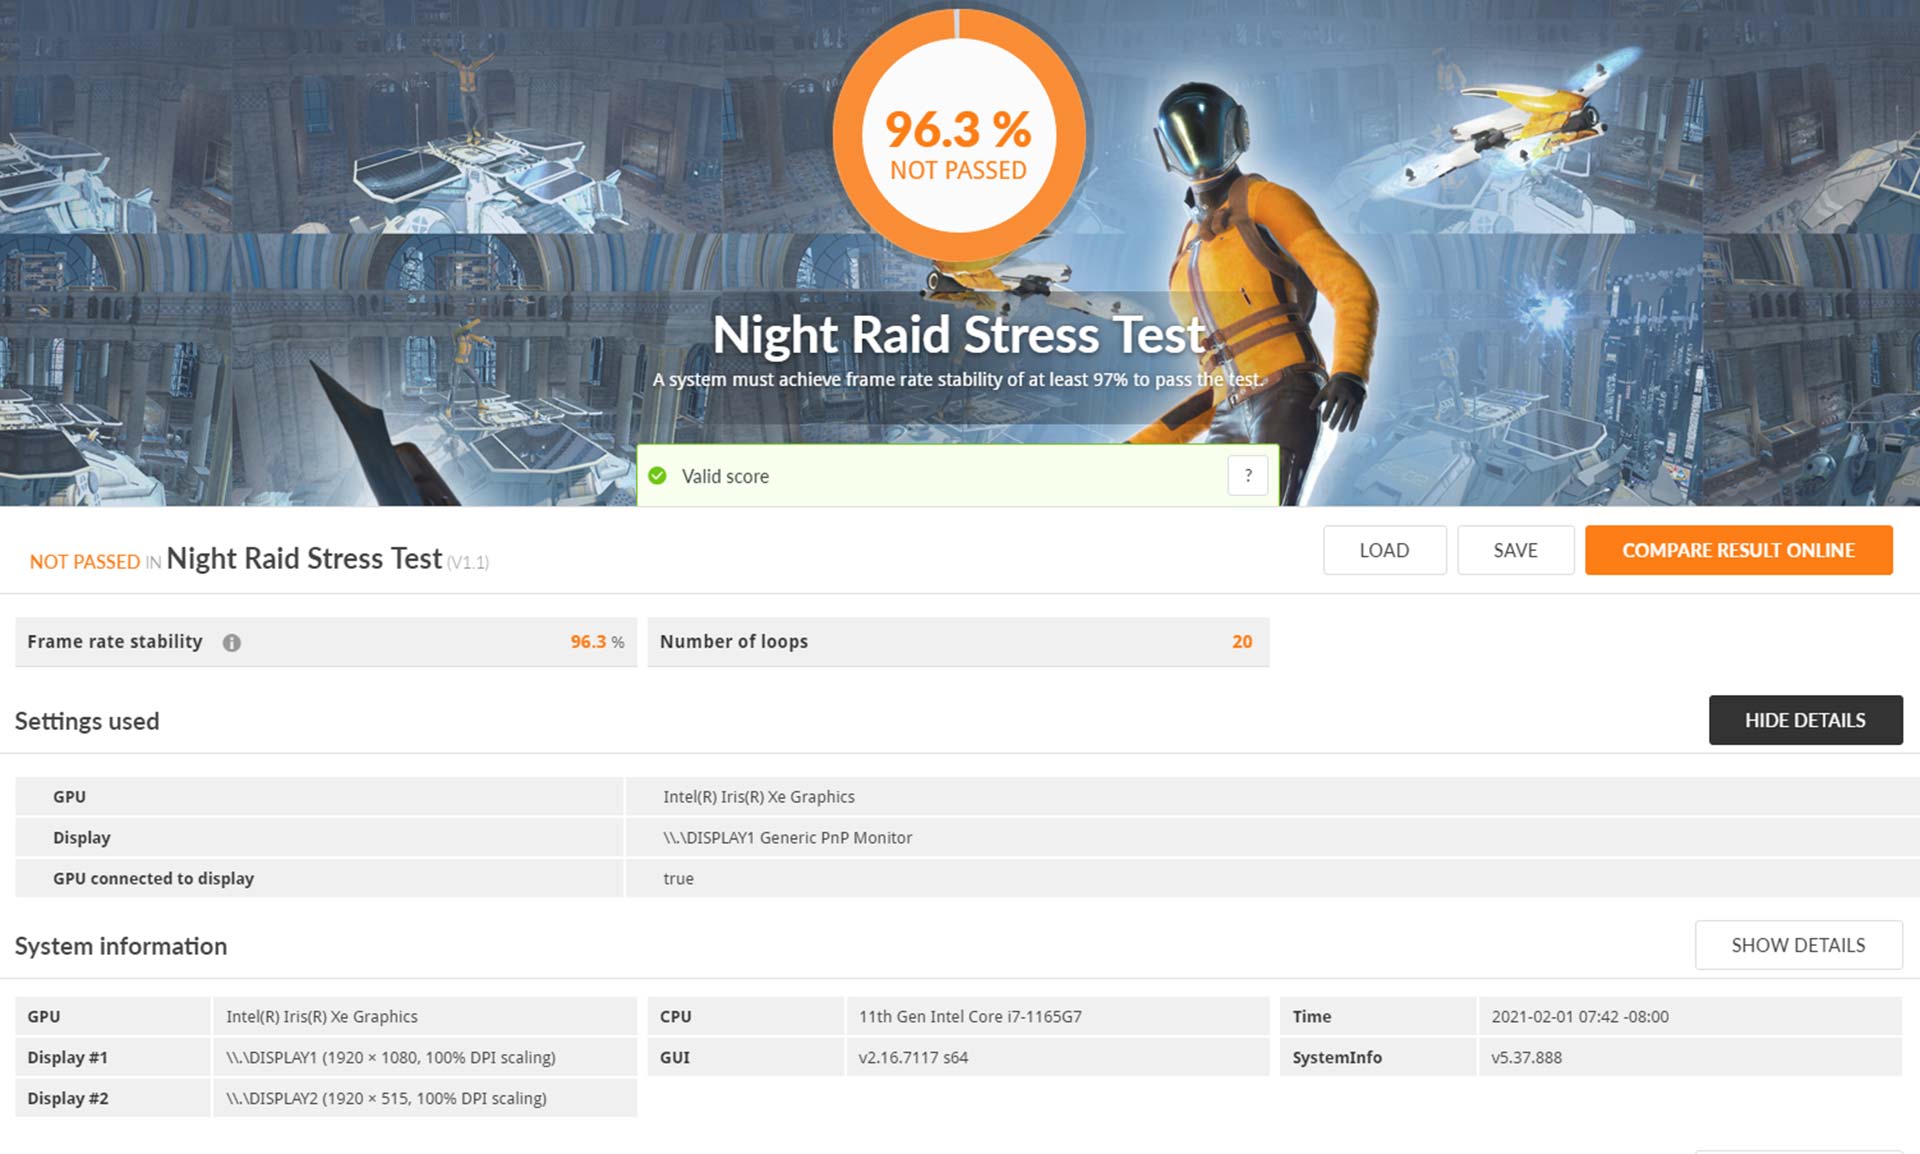This screenshot has width=1920, height=1154.
Task: Click the 'Valid score' label
Action: [x=725, y=477]
